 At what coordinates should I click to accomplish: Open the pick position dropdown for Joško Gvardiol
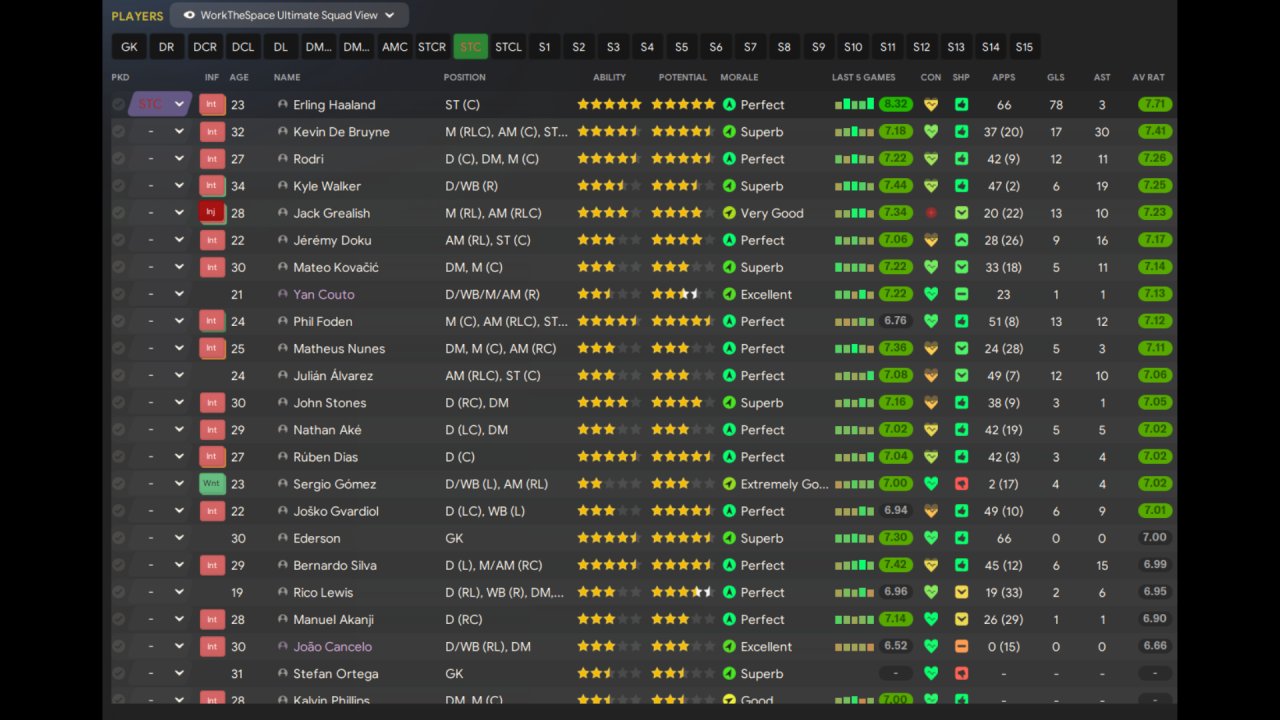click(x=160, y=511)
